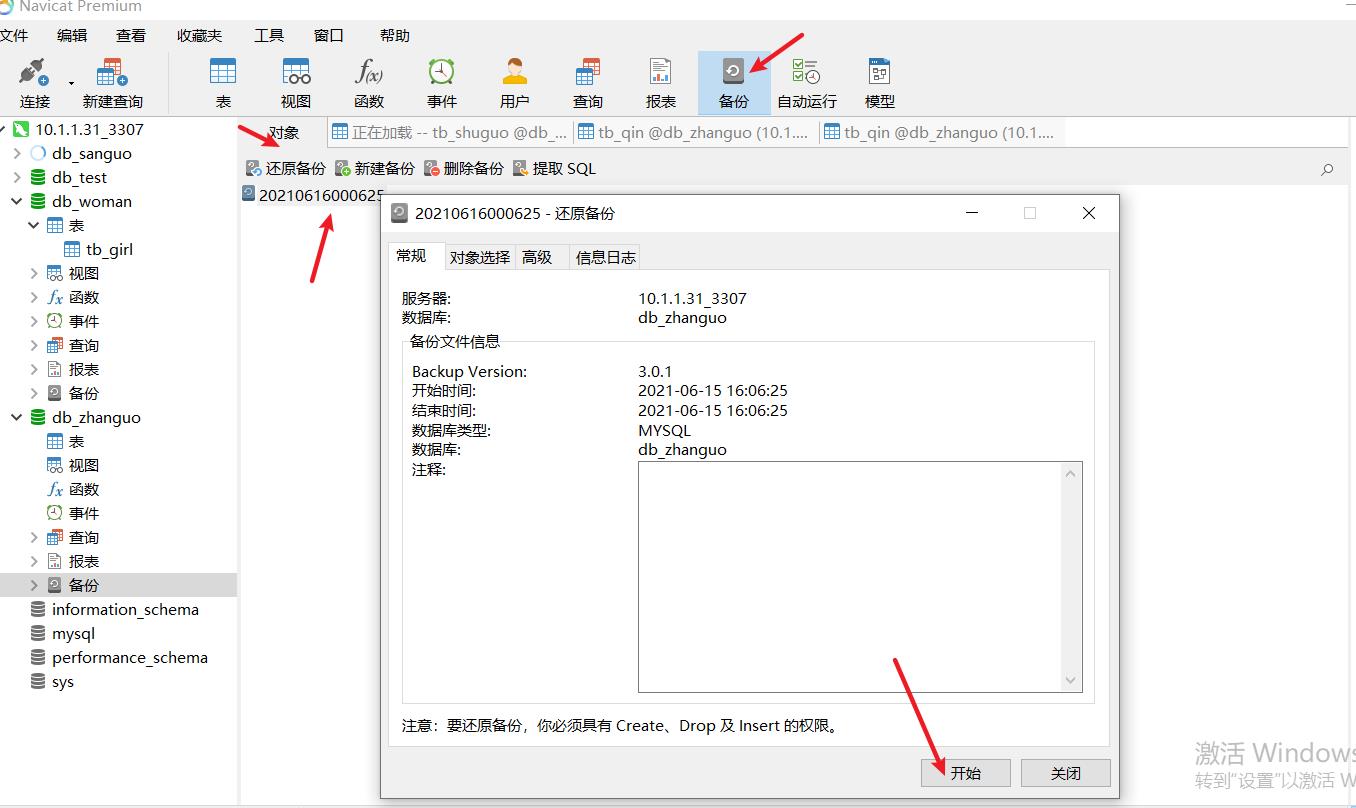Screen dimensions: 1356x808
Task: Click the 新建备份 new backup button
Action: [x=375, y=168]
